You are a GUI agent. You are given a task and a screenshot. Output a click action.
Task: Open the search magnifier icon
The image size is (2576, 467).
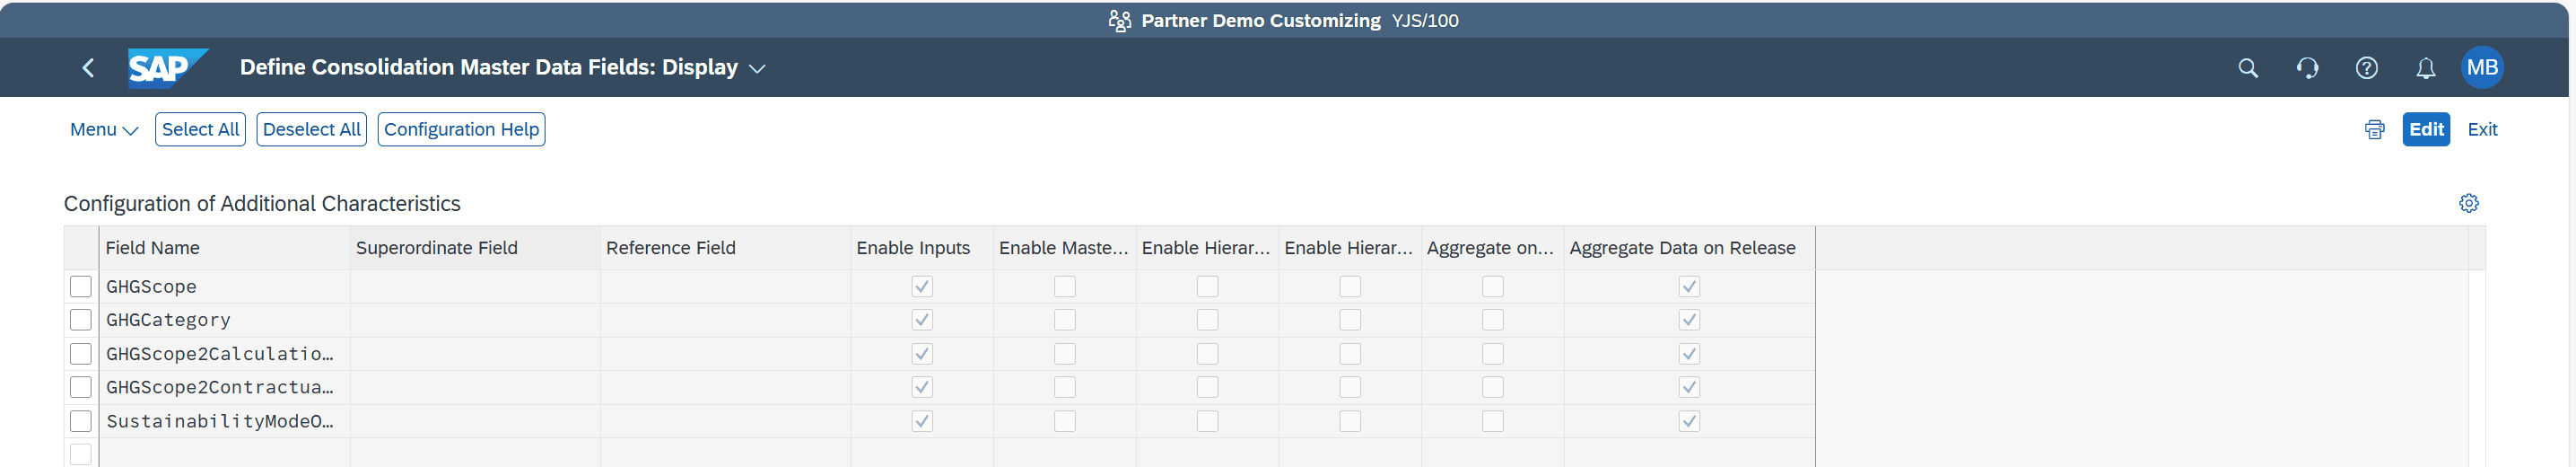click(2247, 68)
